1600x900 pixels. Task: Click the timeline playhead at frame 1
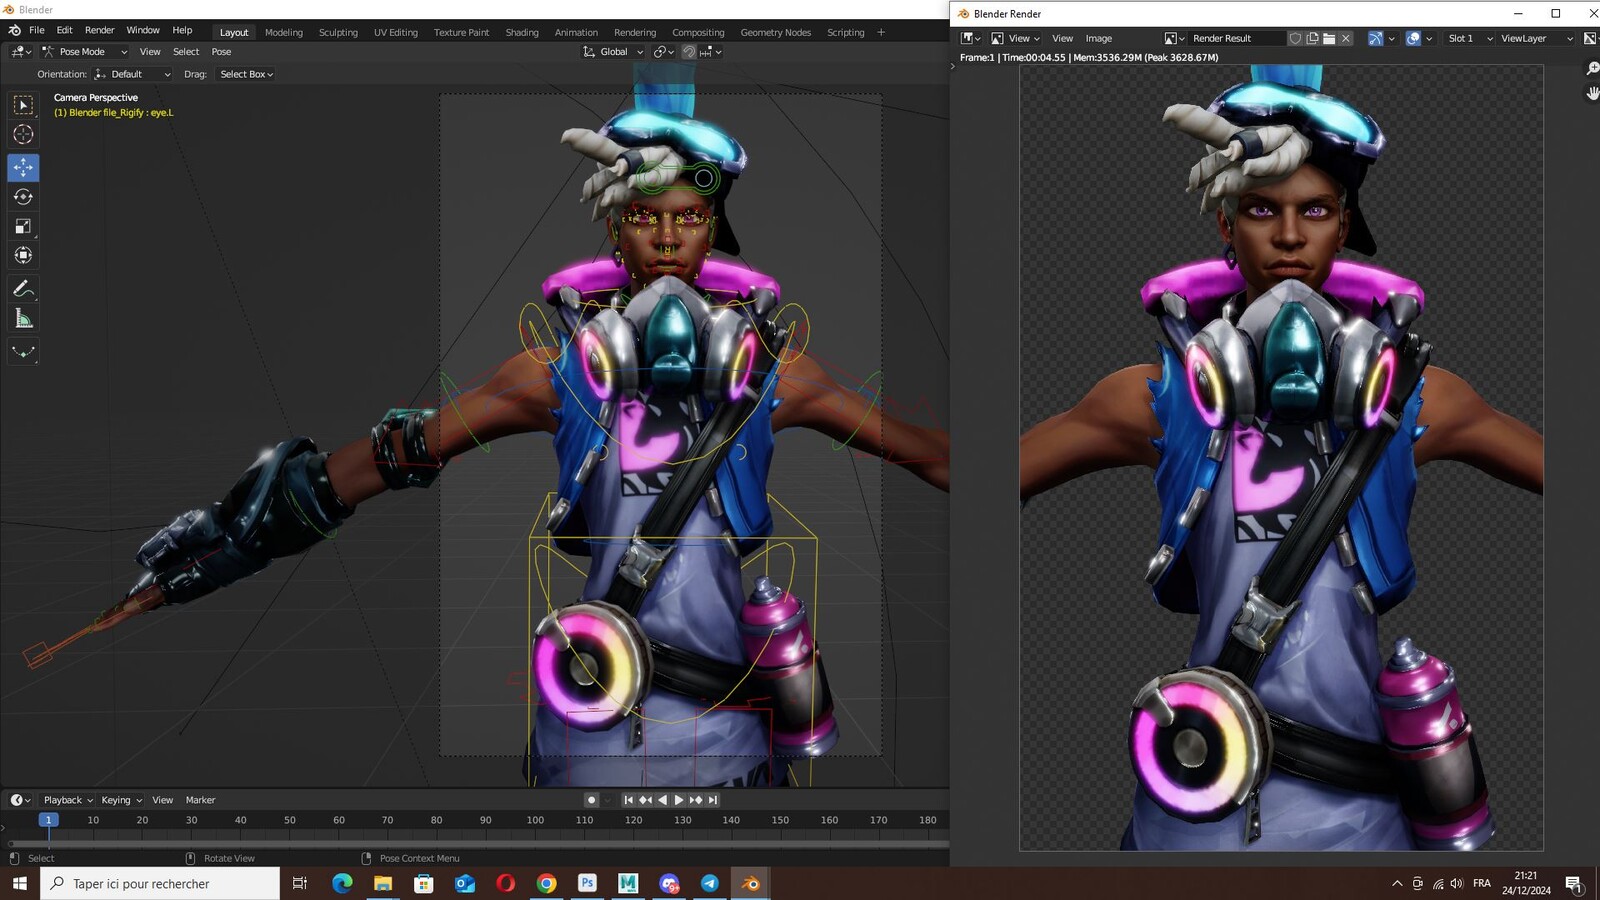point(47,820)
